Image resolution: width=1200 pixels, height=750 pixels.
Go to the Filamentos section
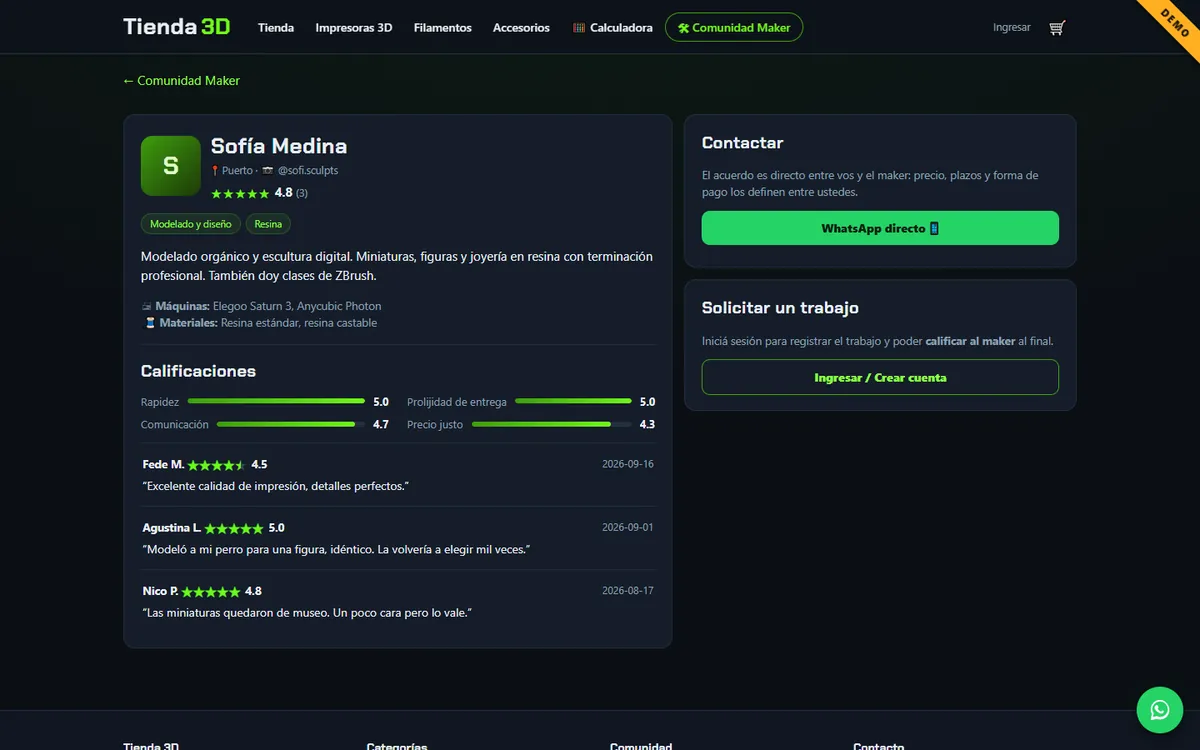443,28
